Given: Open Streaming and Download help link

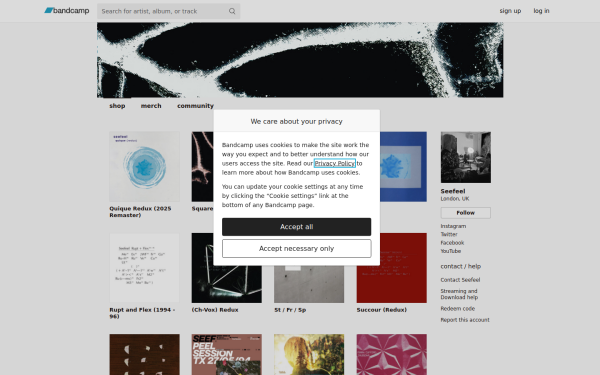Looking at the screenshot, I should click(459, 294).
